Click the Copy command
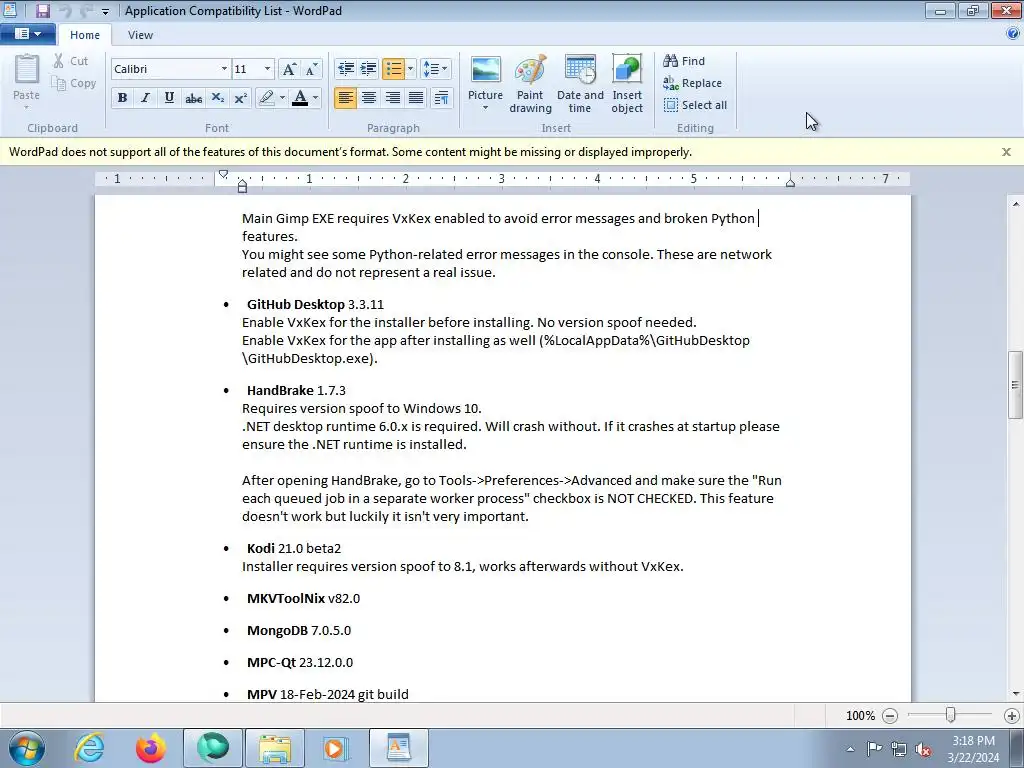The height and width of the screenshot is (768, 1024). click(x=74, y=83)
